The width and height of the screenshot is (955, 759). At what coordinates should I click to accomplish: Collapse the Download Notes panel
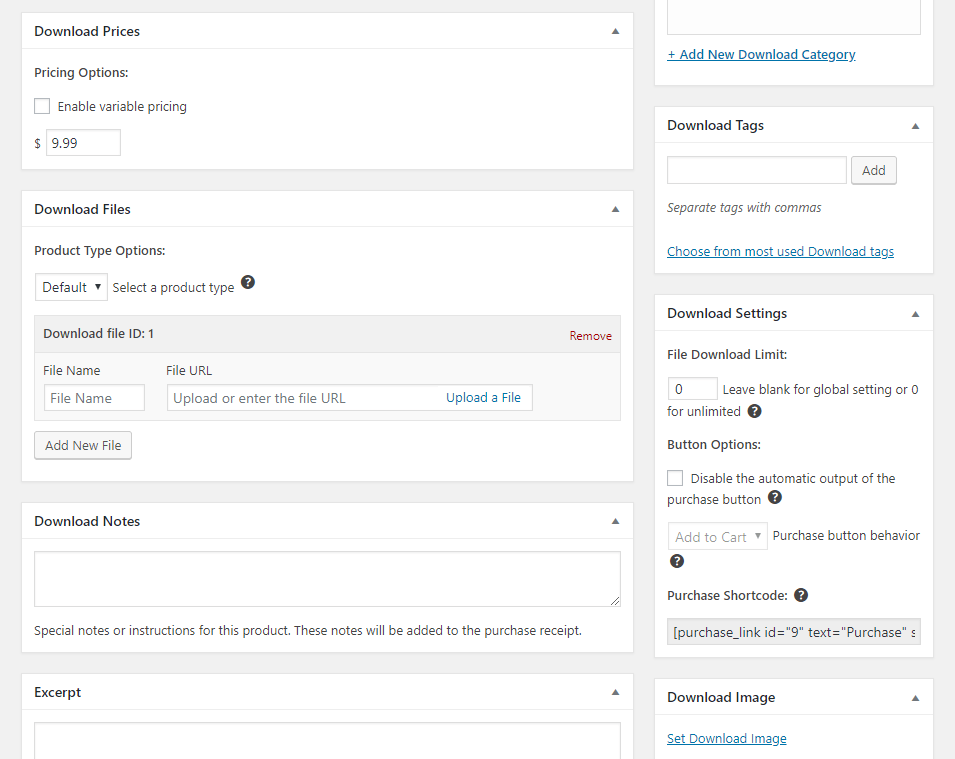[x=615, y=521]
